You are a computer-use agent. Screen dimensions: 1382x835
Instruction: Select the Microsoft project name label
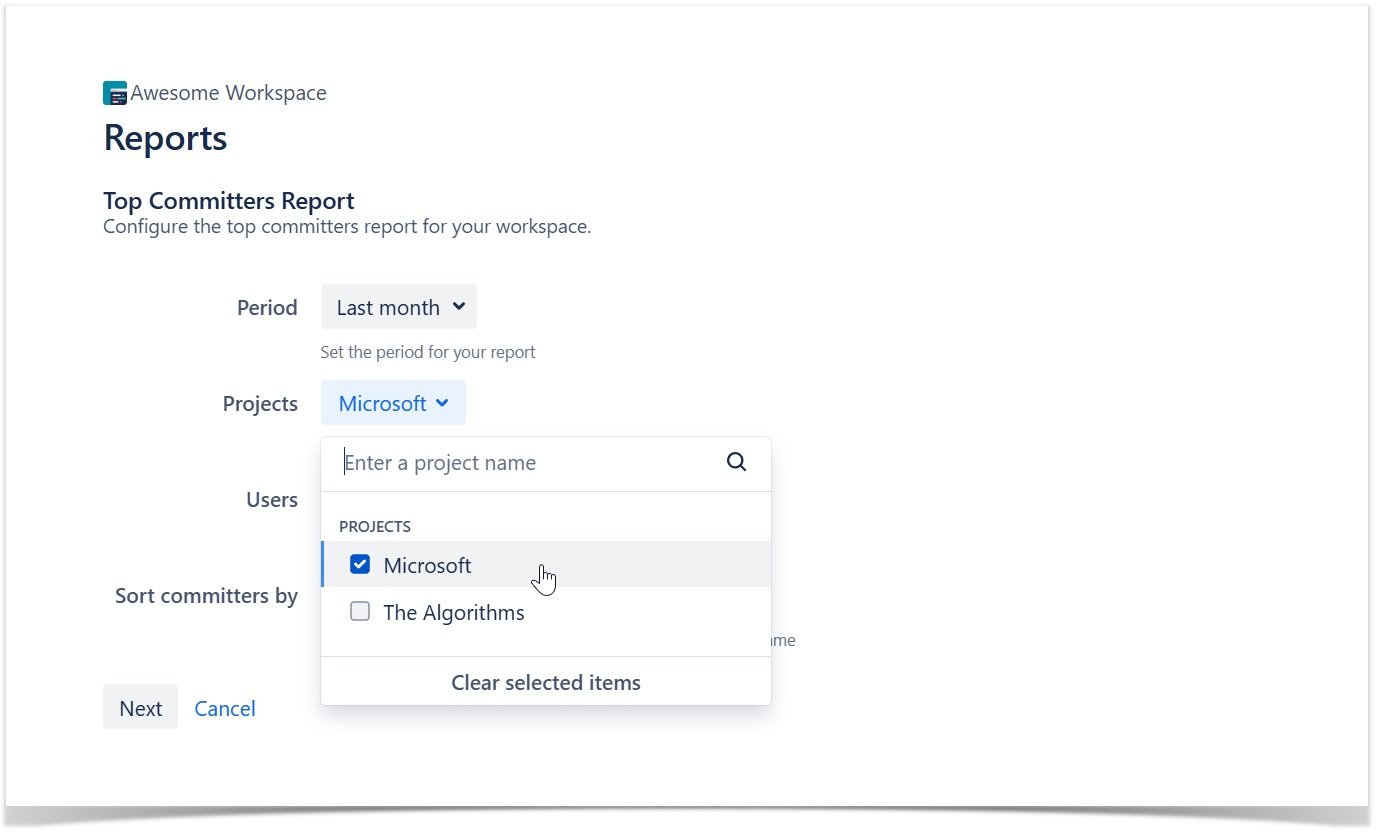coord(427,566)
